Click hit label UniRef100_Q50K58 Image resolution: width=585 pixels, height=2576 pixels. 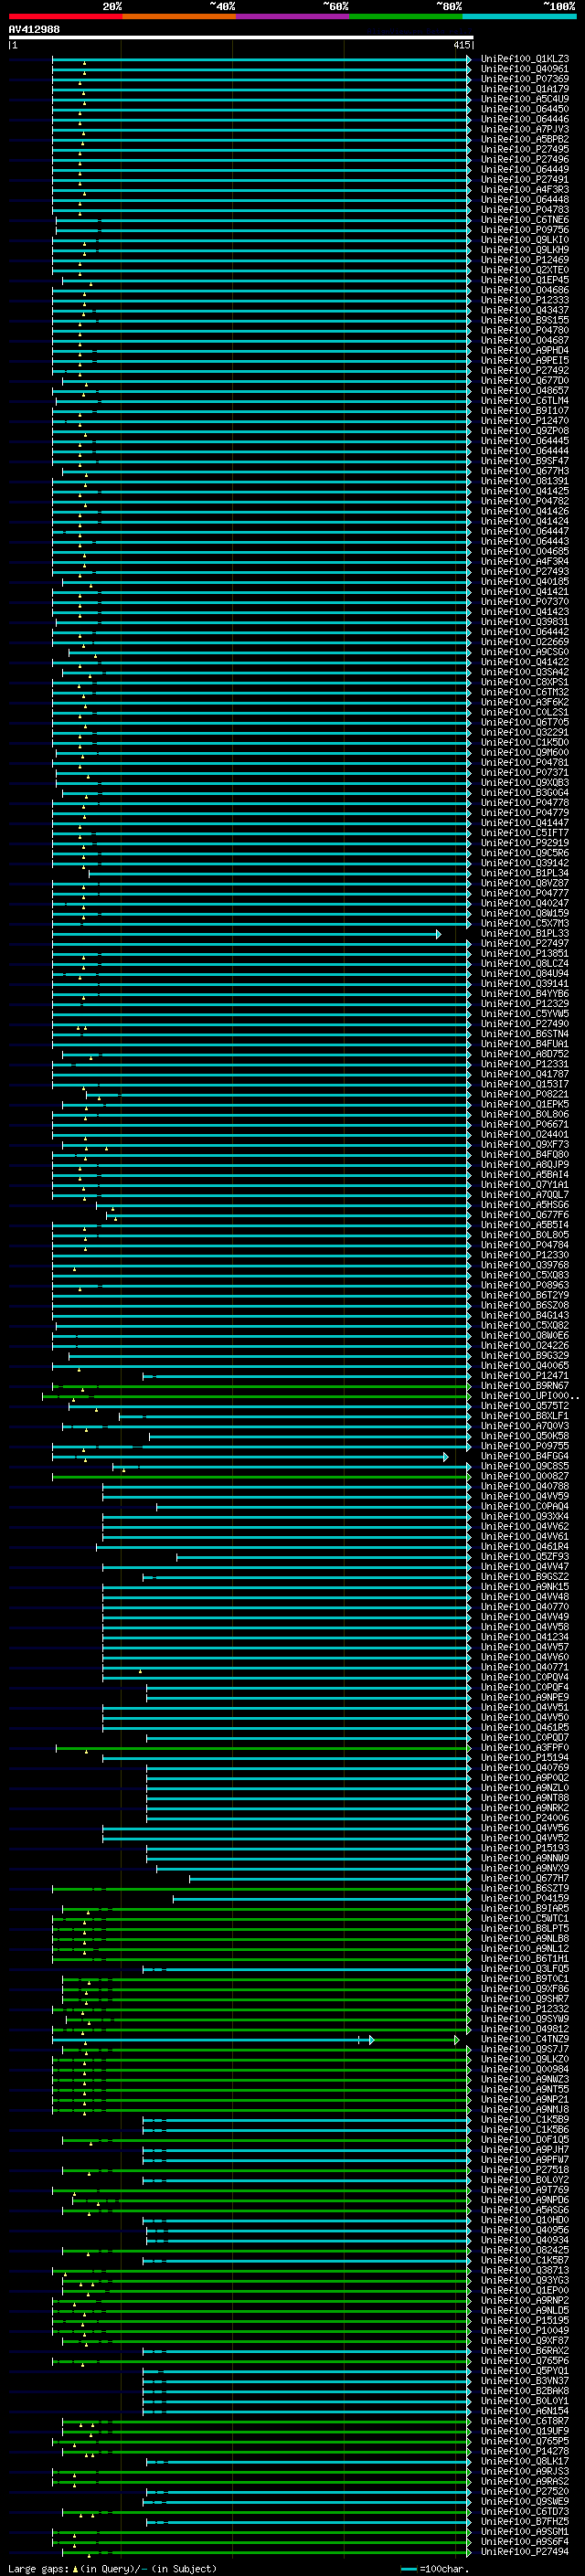click(525, 1436)
